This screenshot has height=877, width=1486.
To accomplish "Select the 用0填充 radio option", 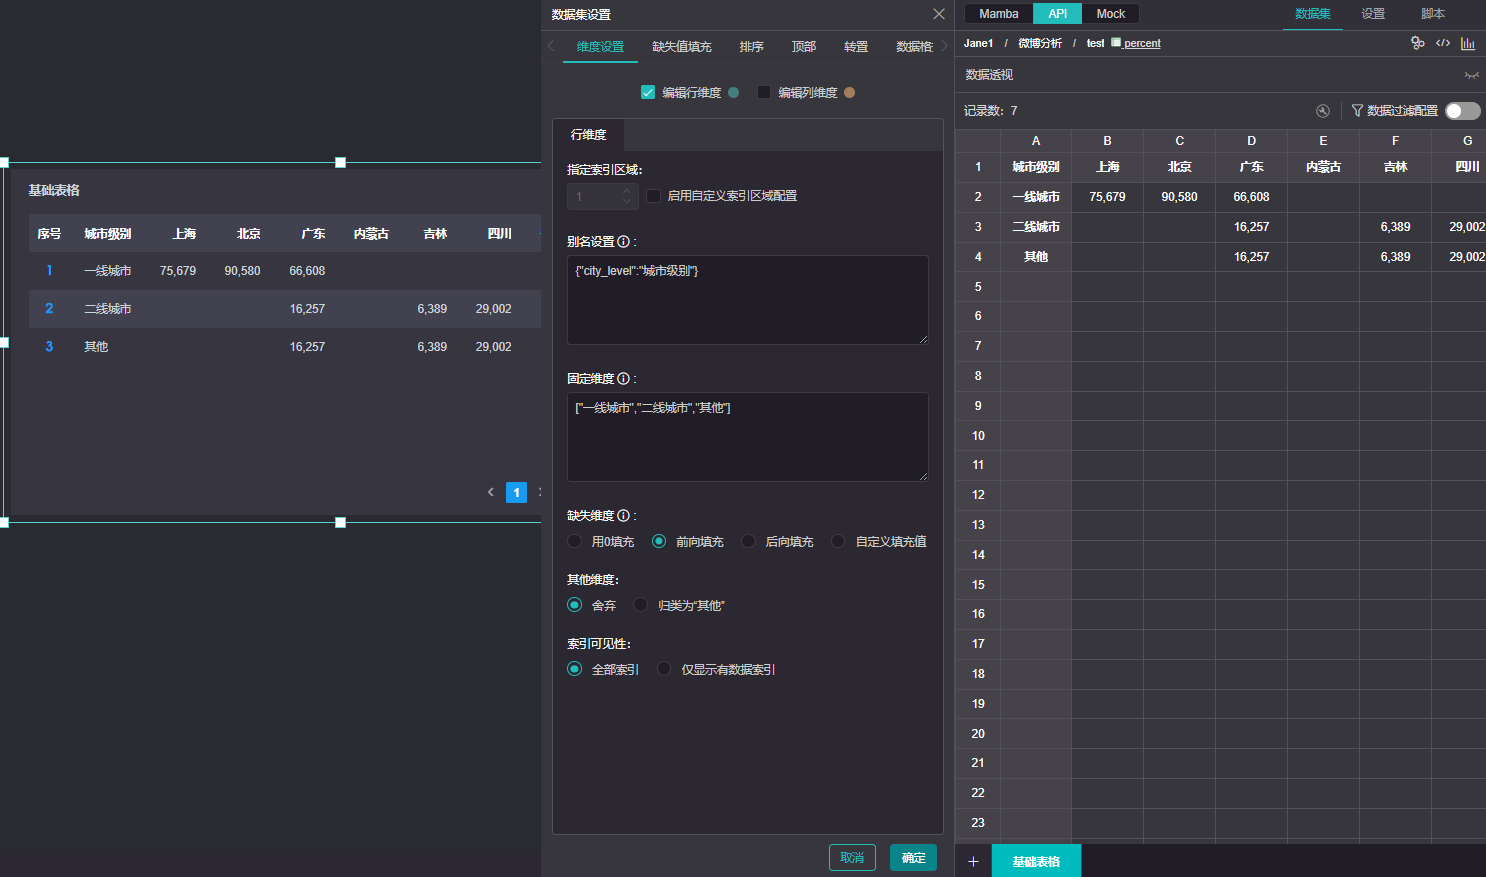I will (574, 541).
